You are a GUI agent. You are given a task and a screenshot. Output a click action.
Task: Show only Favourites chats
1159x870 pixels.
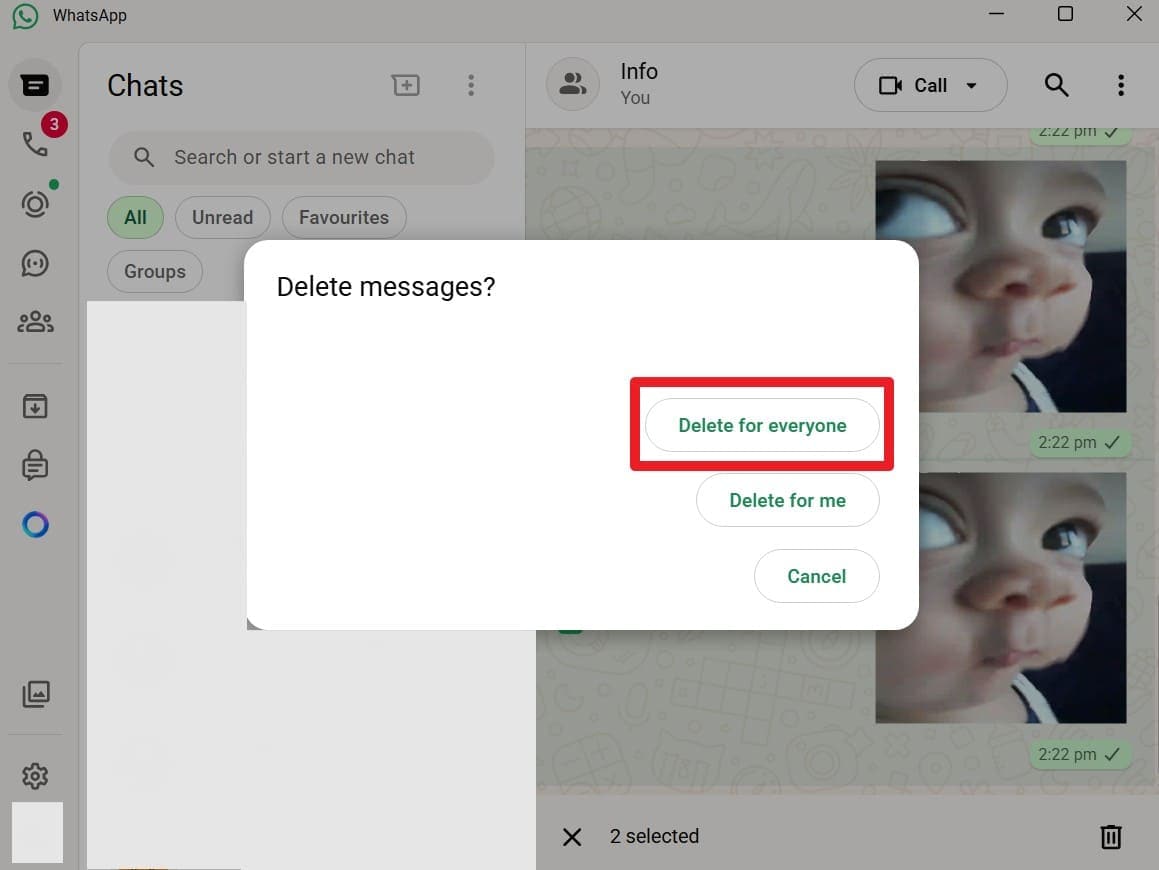coord(344,217)
